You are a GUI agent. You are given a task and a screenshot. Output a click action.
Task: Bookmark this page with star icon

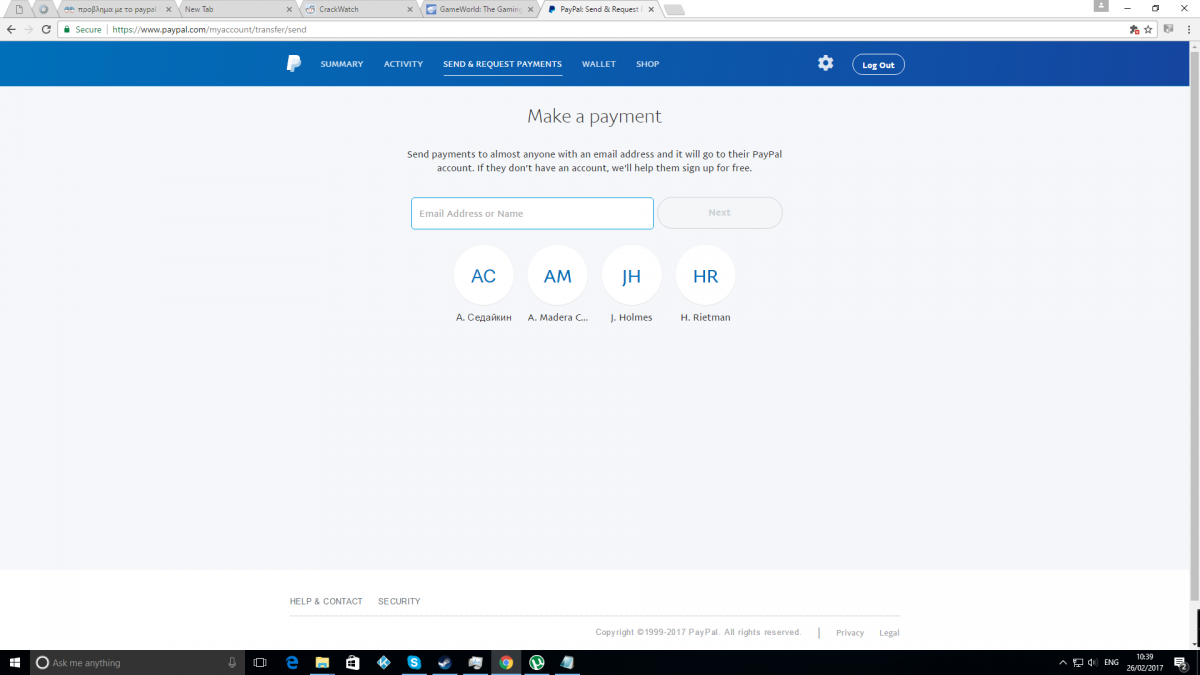[1148, 29]
